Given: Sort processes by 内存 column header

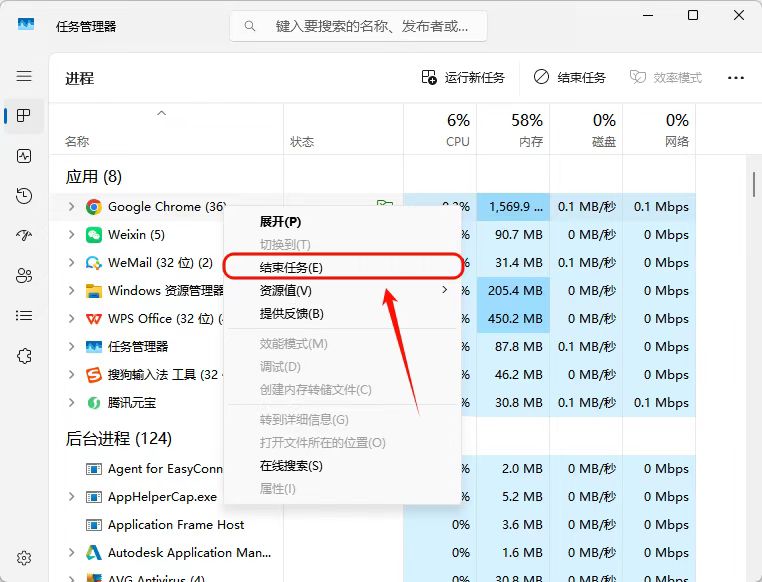Looking at the screenshot, I should coord(513,129).
